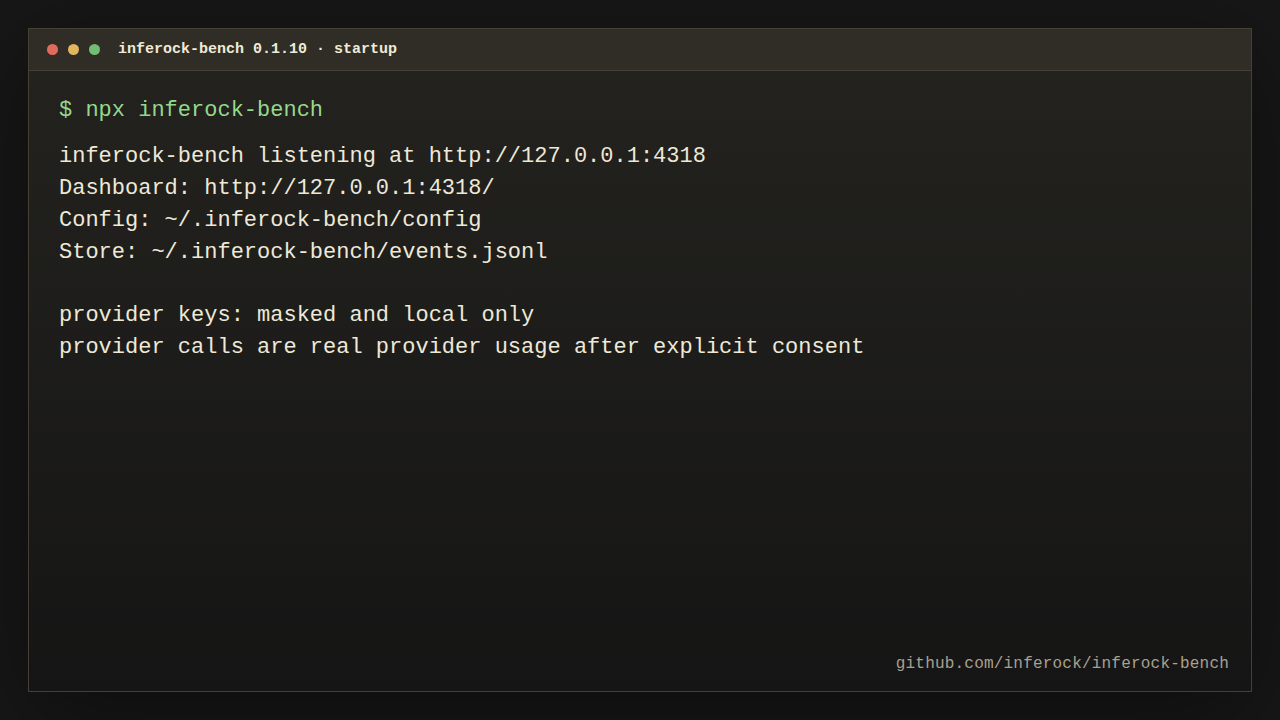Click the Config path ~/.inferock-bench/config

[x=323, y=220]
